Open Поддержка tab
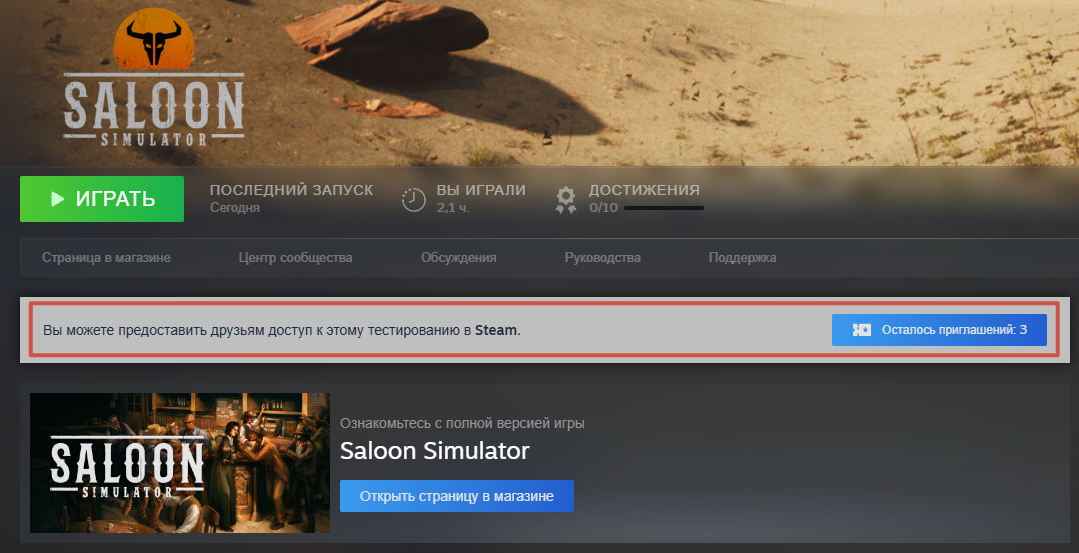 [742, 258]
